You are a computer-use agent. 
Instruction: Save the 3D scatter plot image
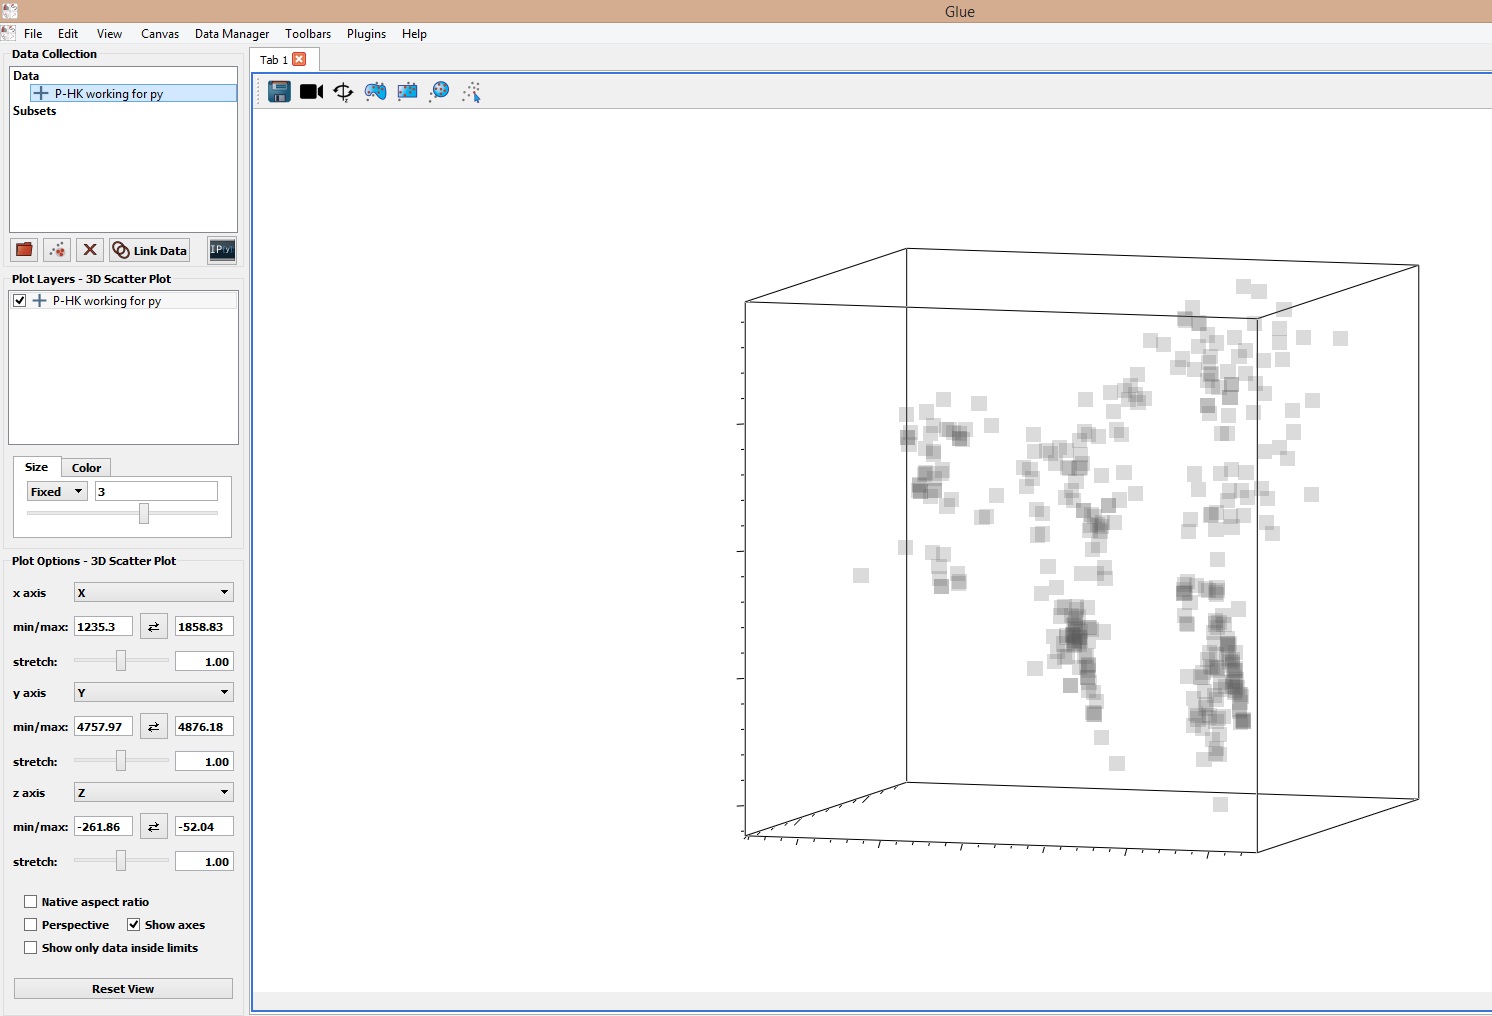[278, 91]
